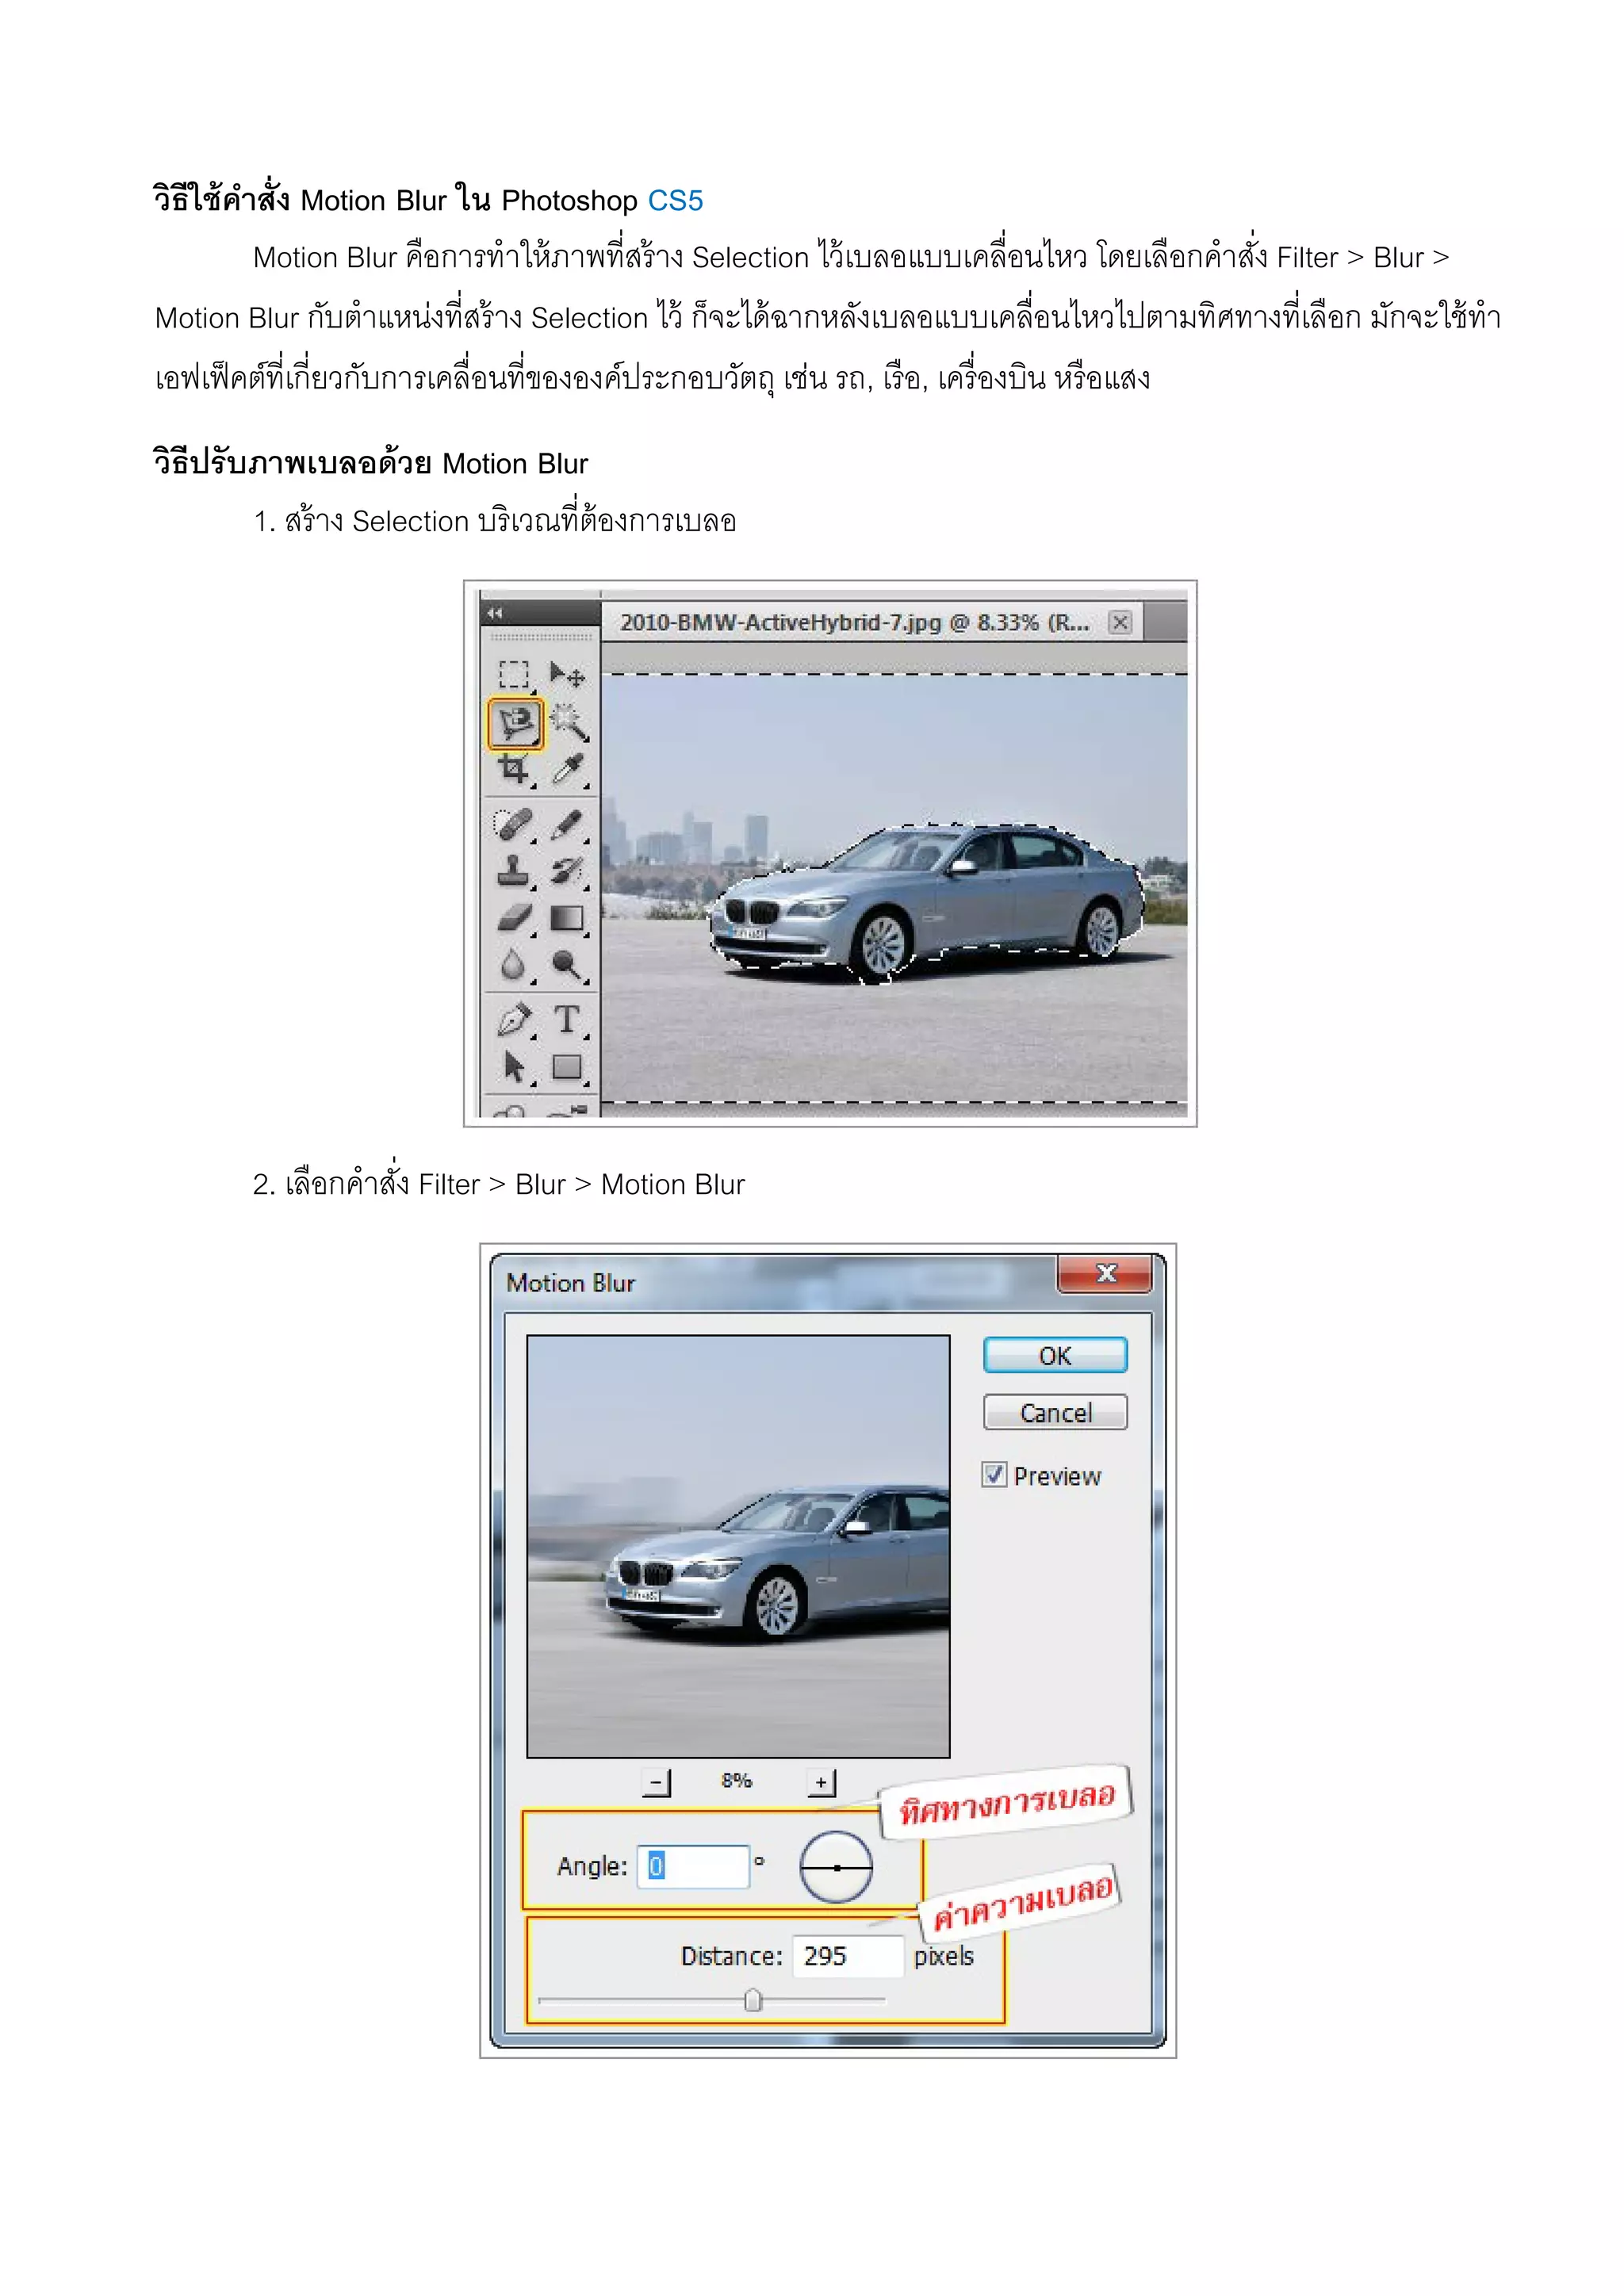Click the Angle input field
Image resolution: width=1624 pixels, height=2296 pixels.
coord(693,1866)
